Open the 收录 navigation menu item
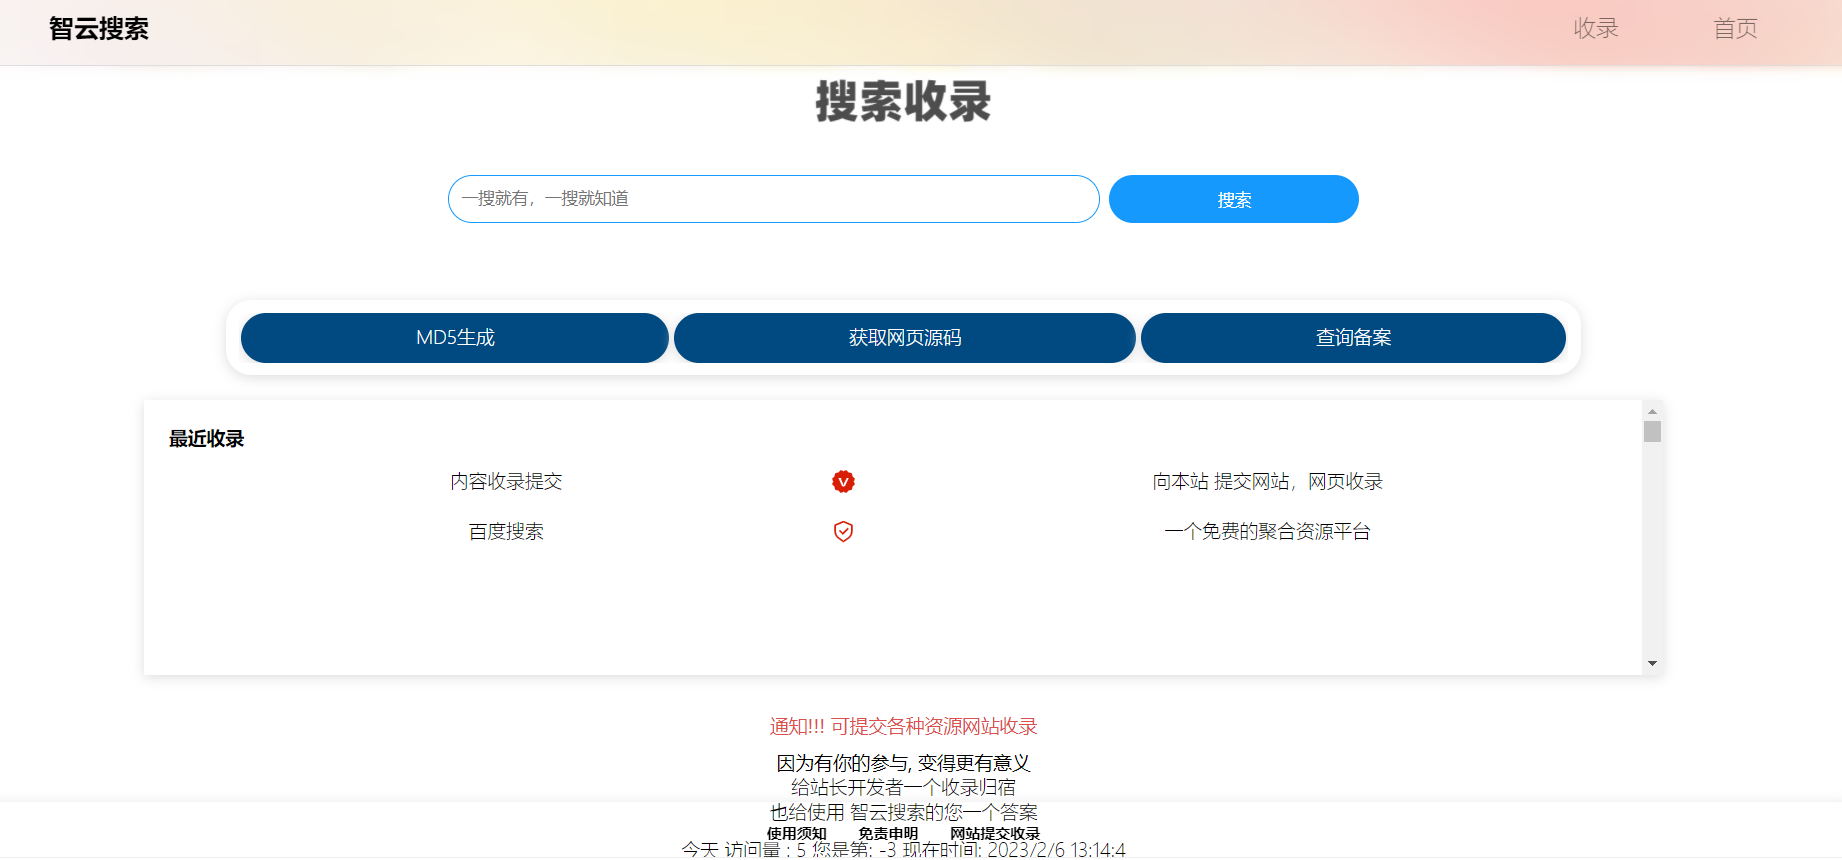Image resolution: width=1842 pixels, height=860 pixels. click(1595, 29)
